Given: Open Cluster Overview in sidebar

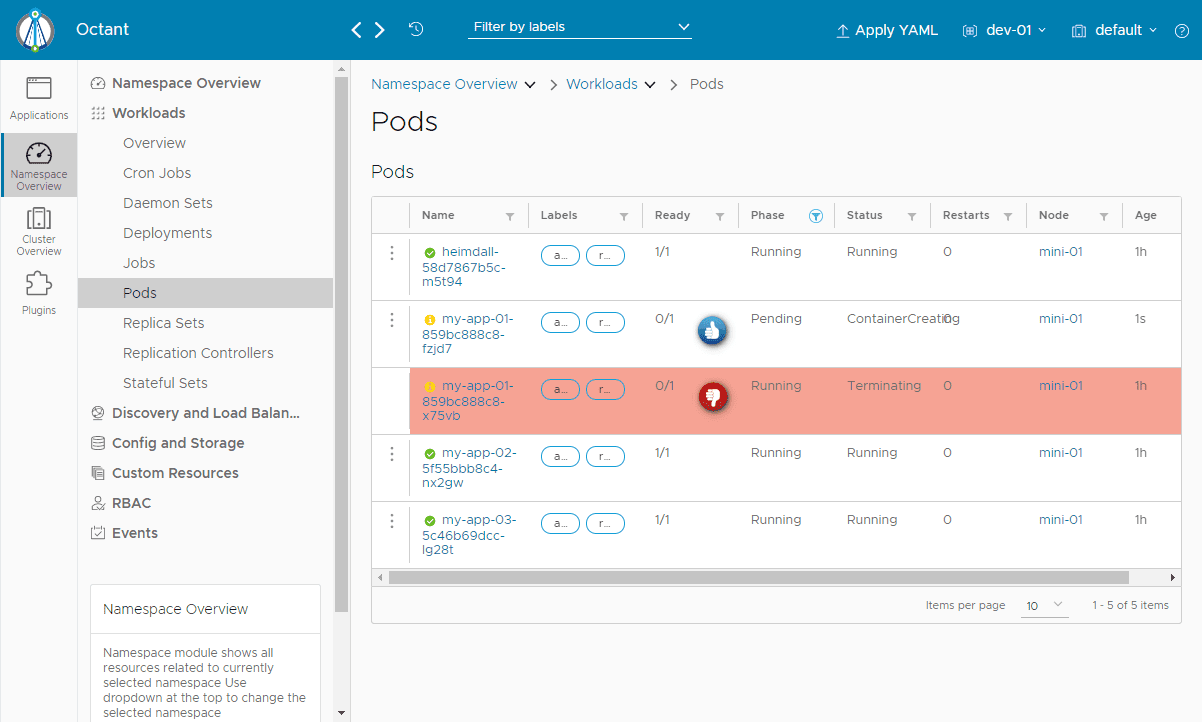Looking at the screenshot, I should [x=39, y=231].
